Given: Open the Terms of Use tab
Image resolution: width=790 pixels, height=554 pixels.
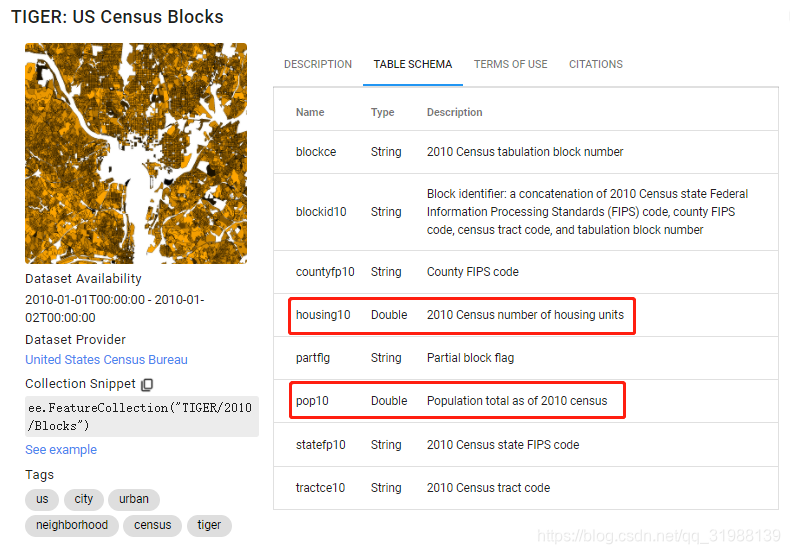Looking at the screenshot, I should (510, 64).
